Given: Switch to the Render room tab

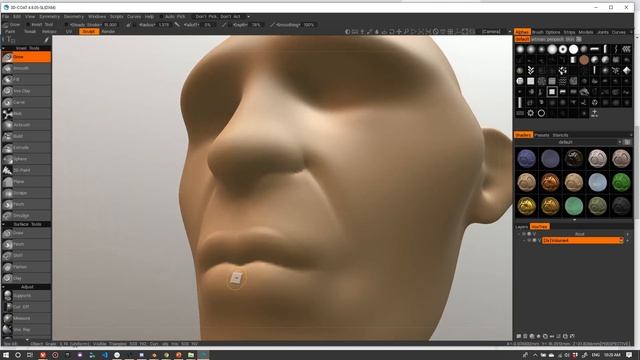Looking at the screenshot, I should (108, 31).
